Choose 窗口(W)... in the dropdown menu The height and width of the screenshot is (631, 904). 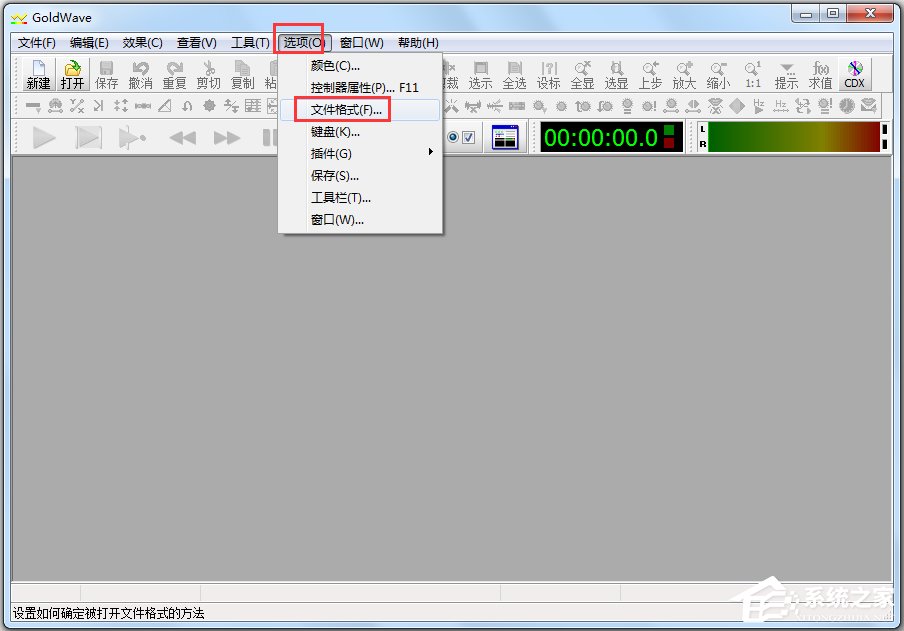(360, 219)
